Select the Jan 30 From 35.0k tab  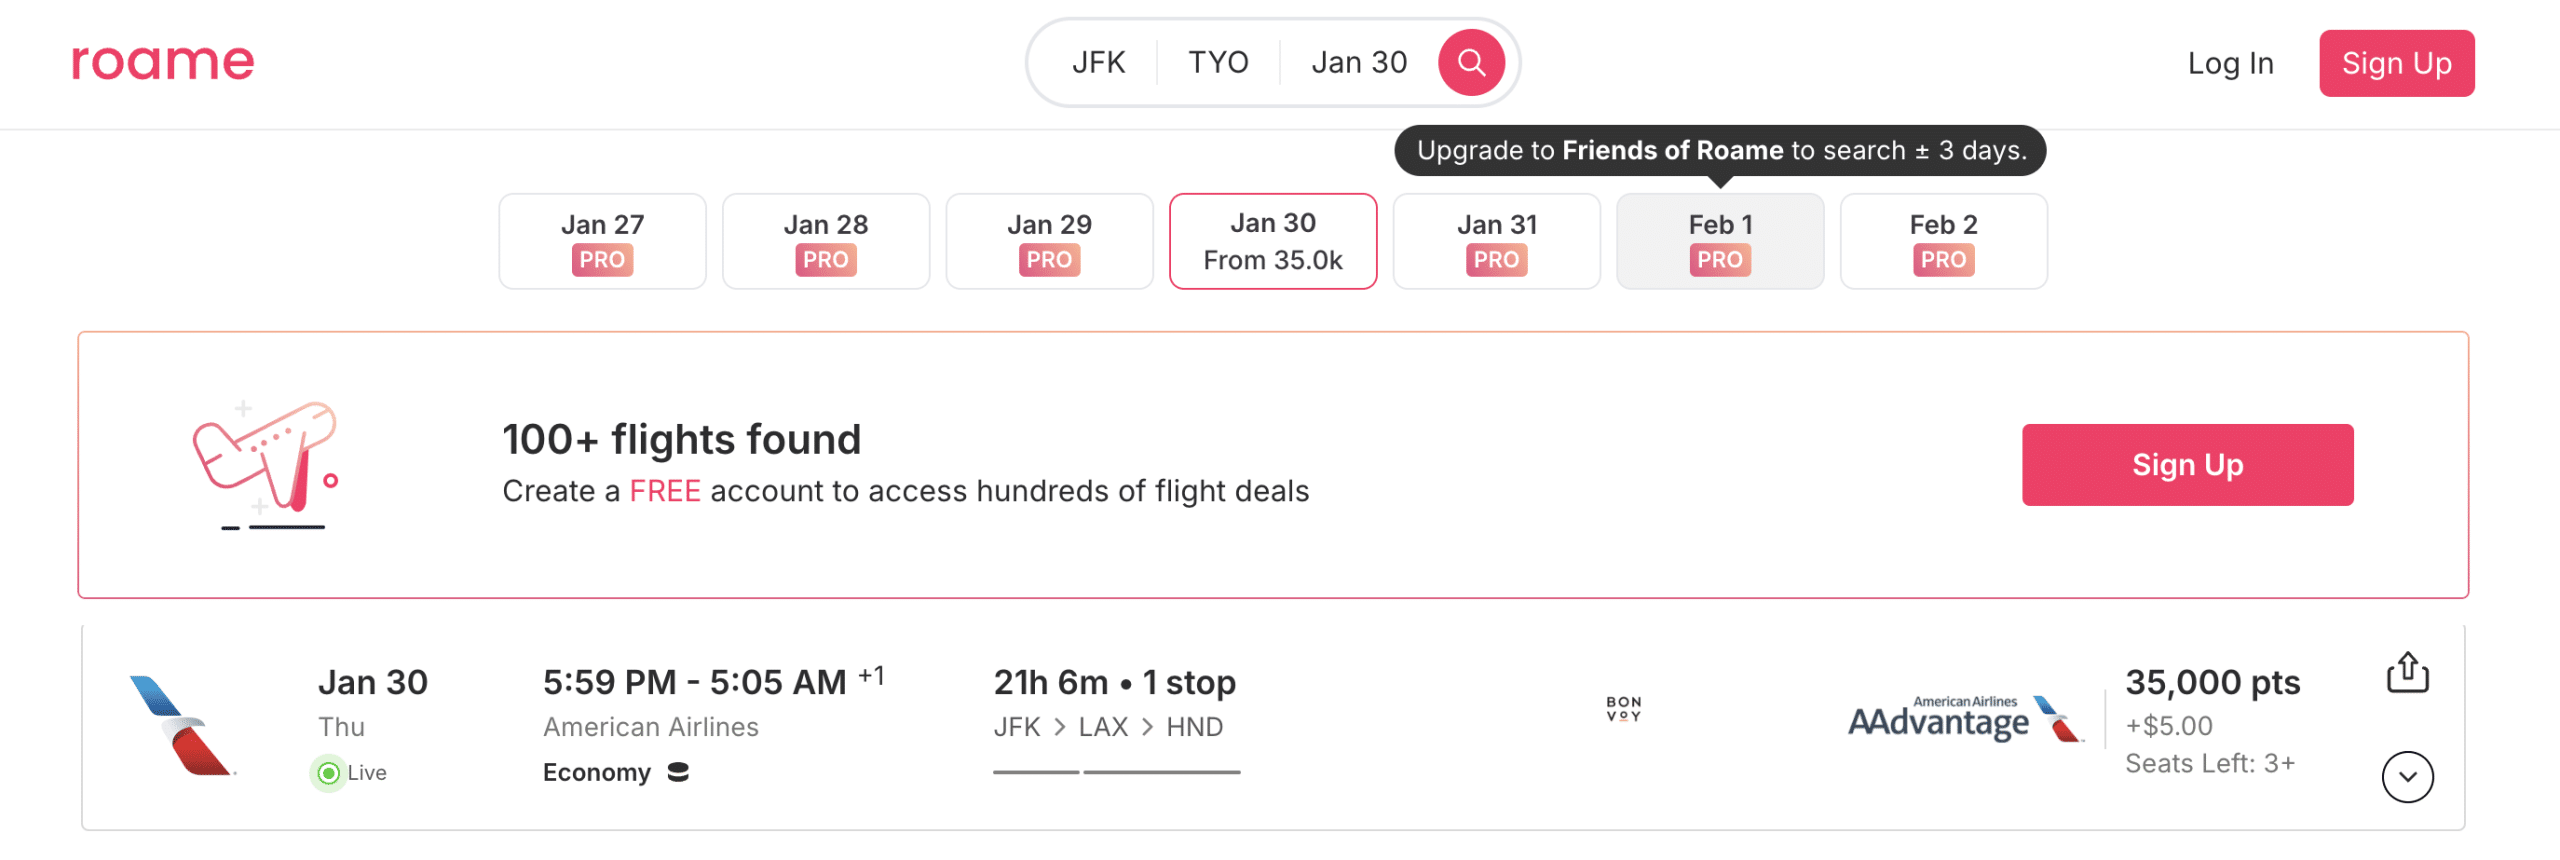[1272, 241]
